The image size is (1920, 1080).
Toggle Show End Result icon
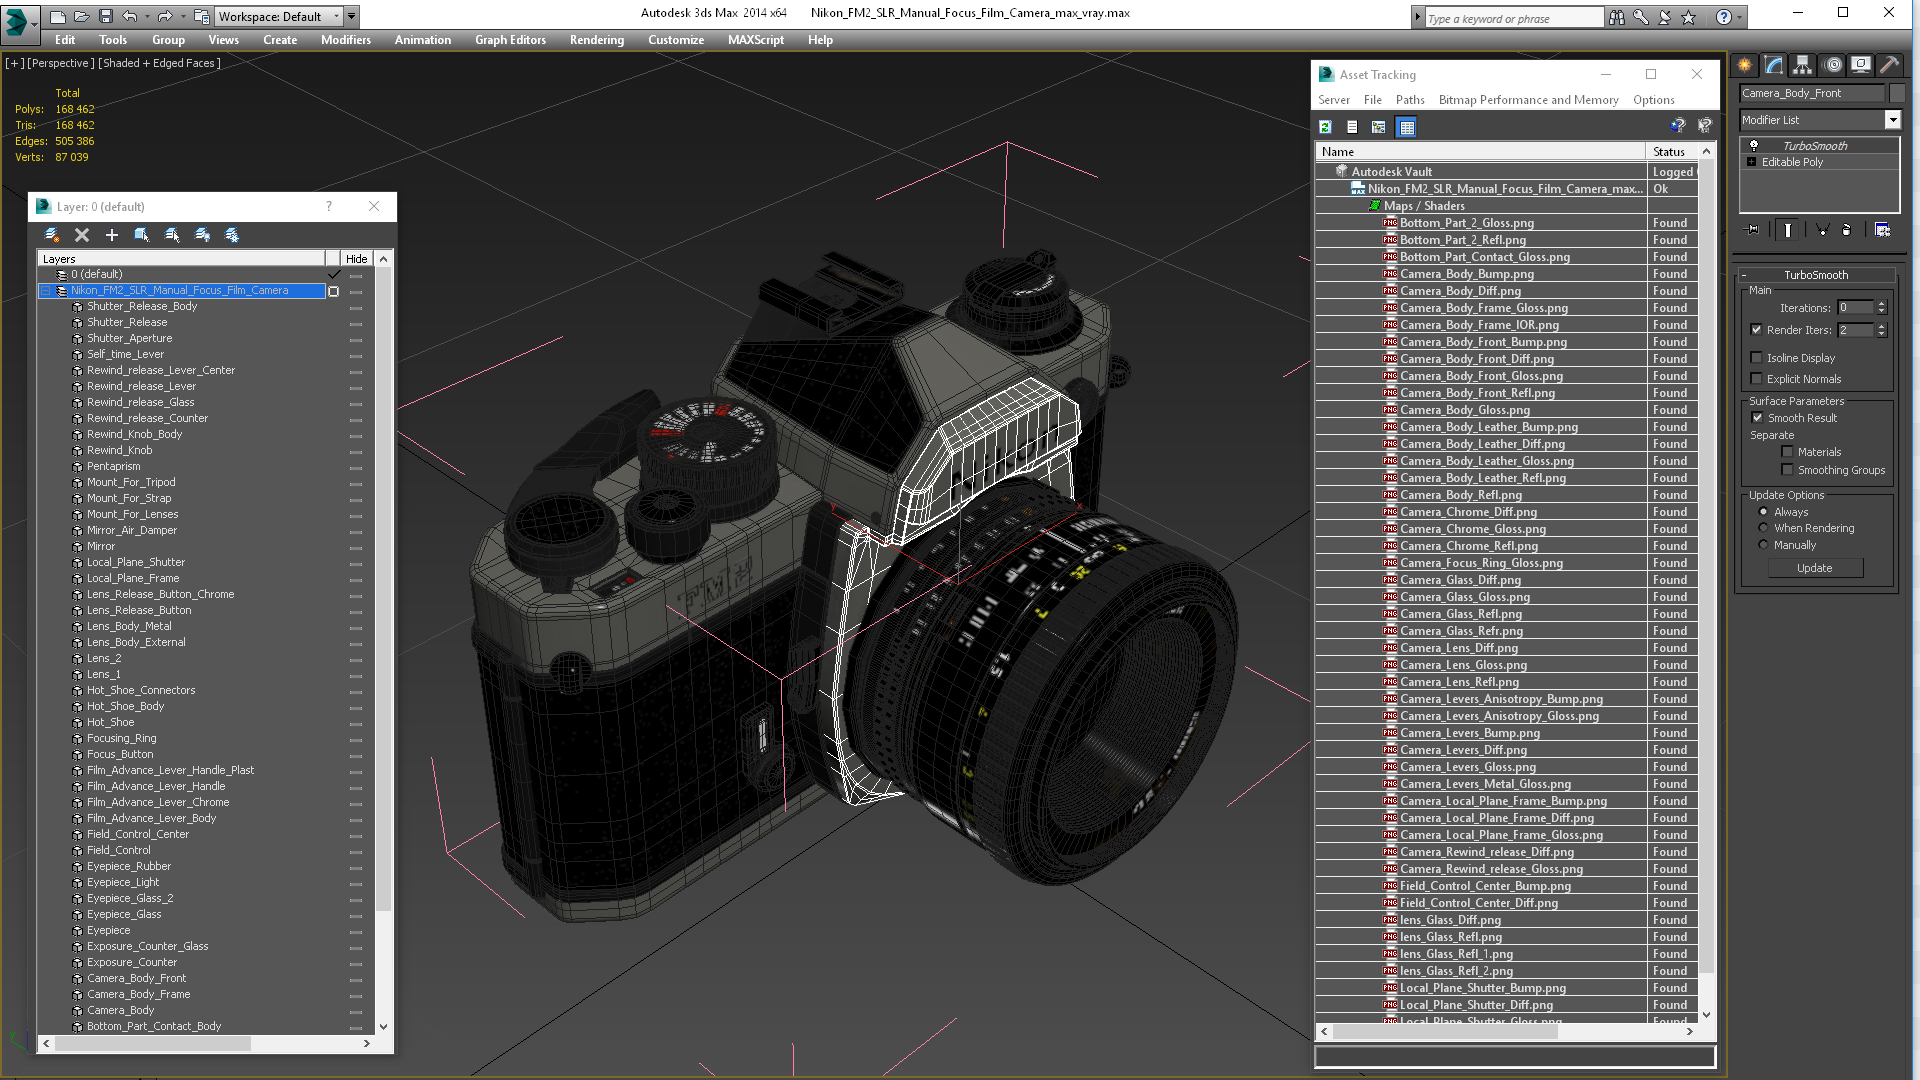point(1788,230)
